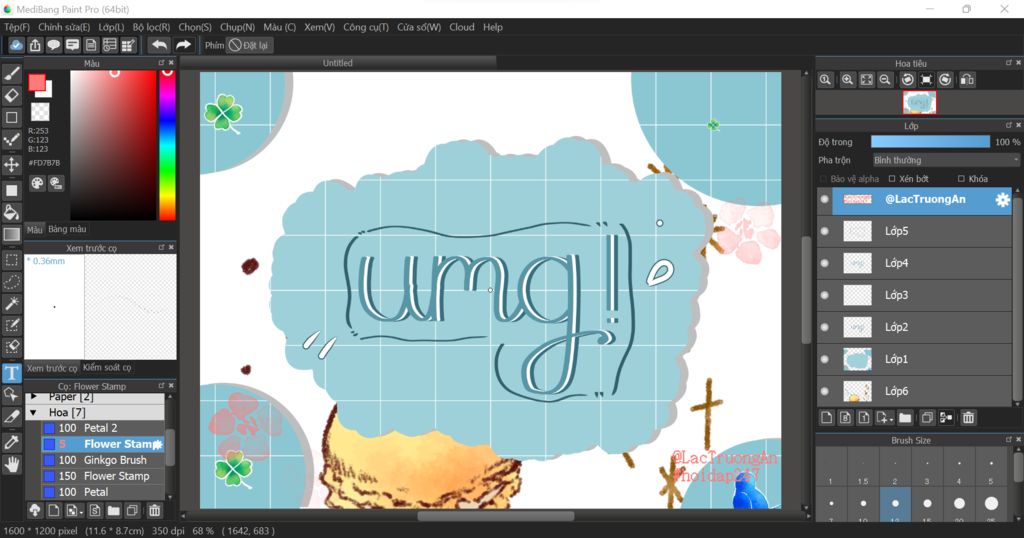This screenshot has height=538, width=1024.
Task: Open the Bộ lọc(R) menu
Action: [x=151, y=27]
